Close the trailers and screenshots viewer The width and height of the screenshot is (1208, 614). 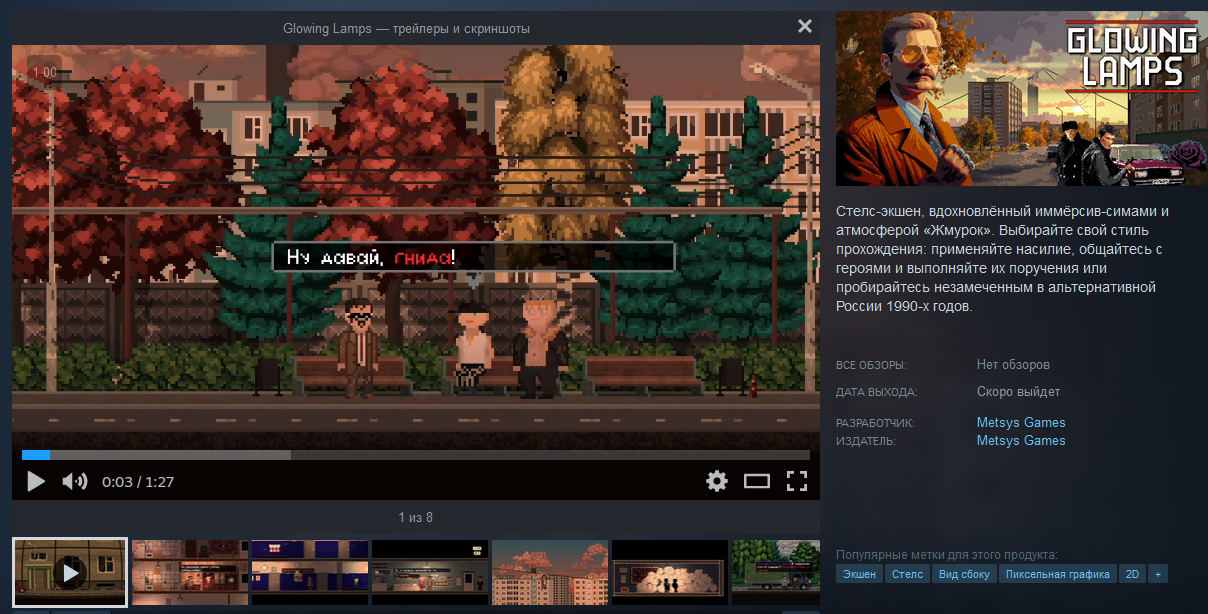(x=805, y=27)
